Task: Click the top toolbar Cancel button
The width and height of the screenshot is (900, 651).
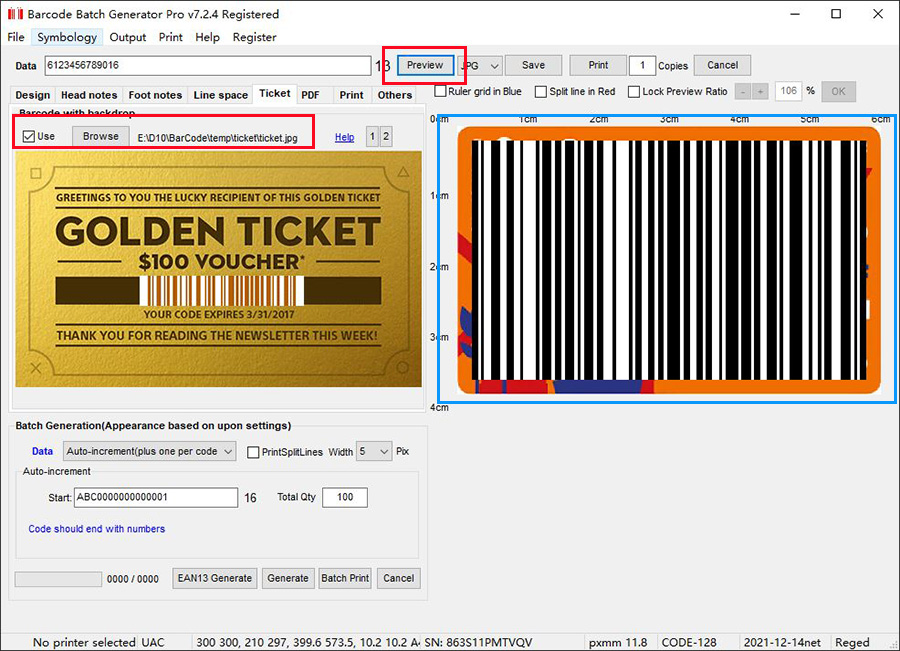Action: click(x=723, y=65)
